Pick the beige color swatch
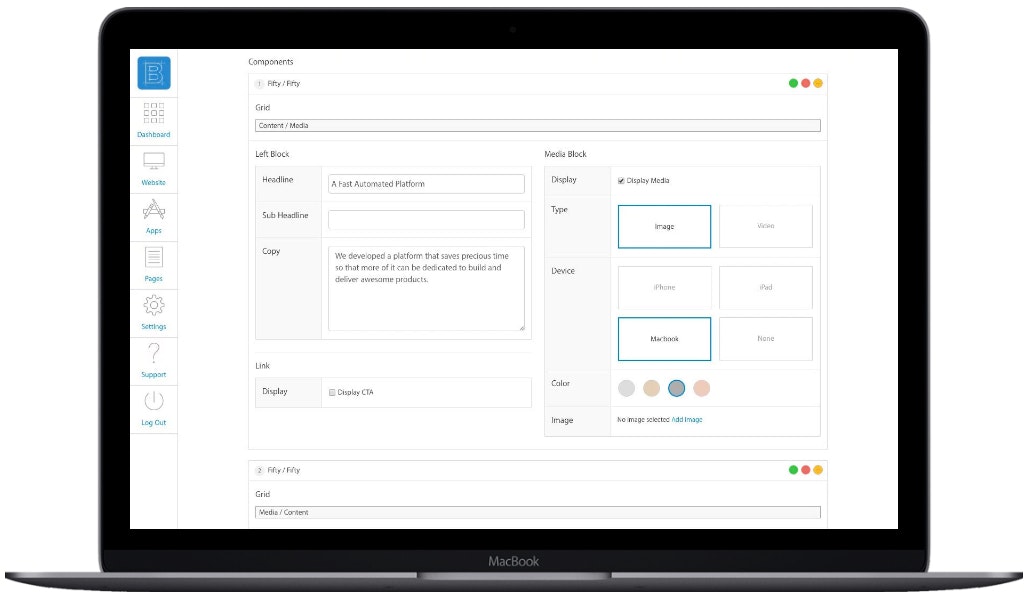This screenshot has height=600, width=1030. [652, 388]
